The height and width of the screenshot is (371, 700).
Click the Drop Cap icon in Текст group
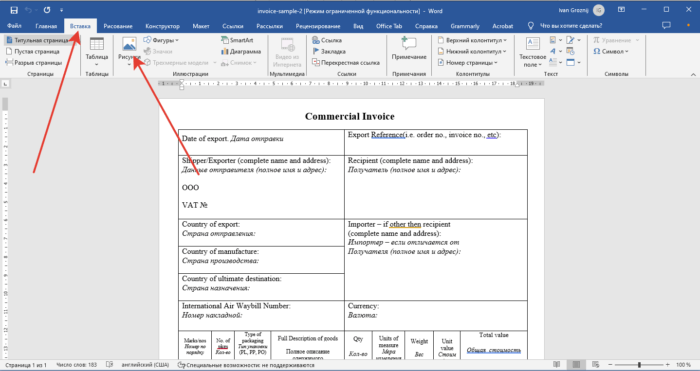(x=554, y=62)
